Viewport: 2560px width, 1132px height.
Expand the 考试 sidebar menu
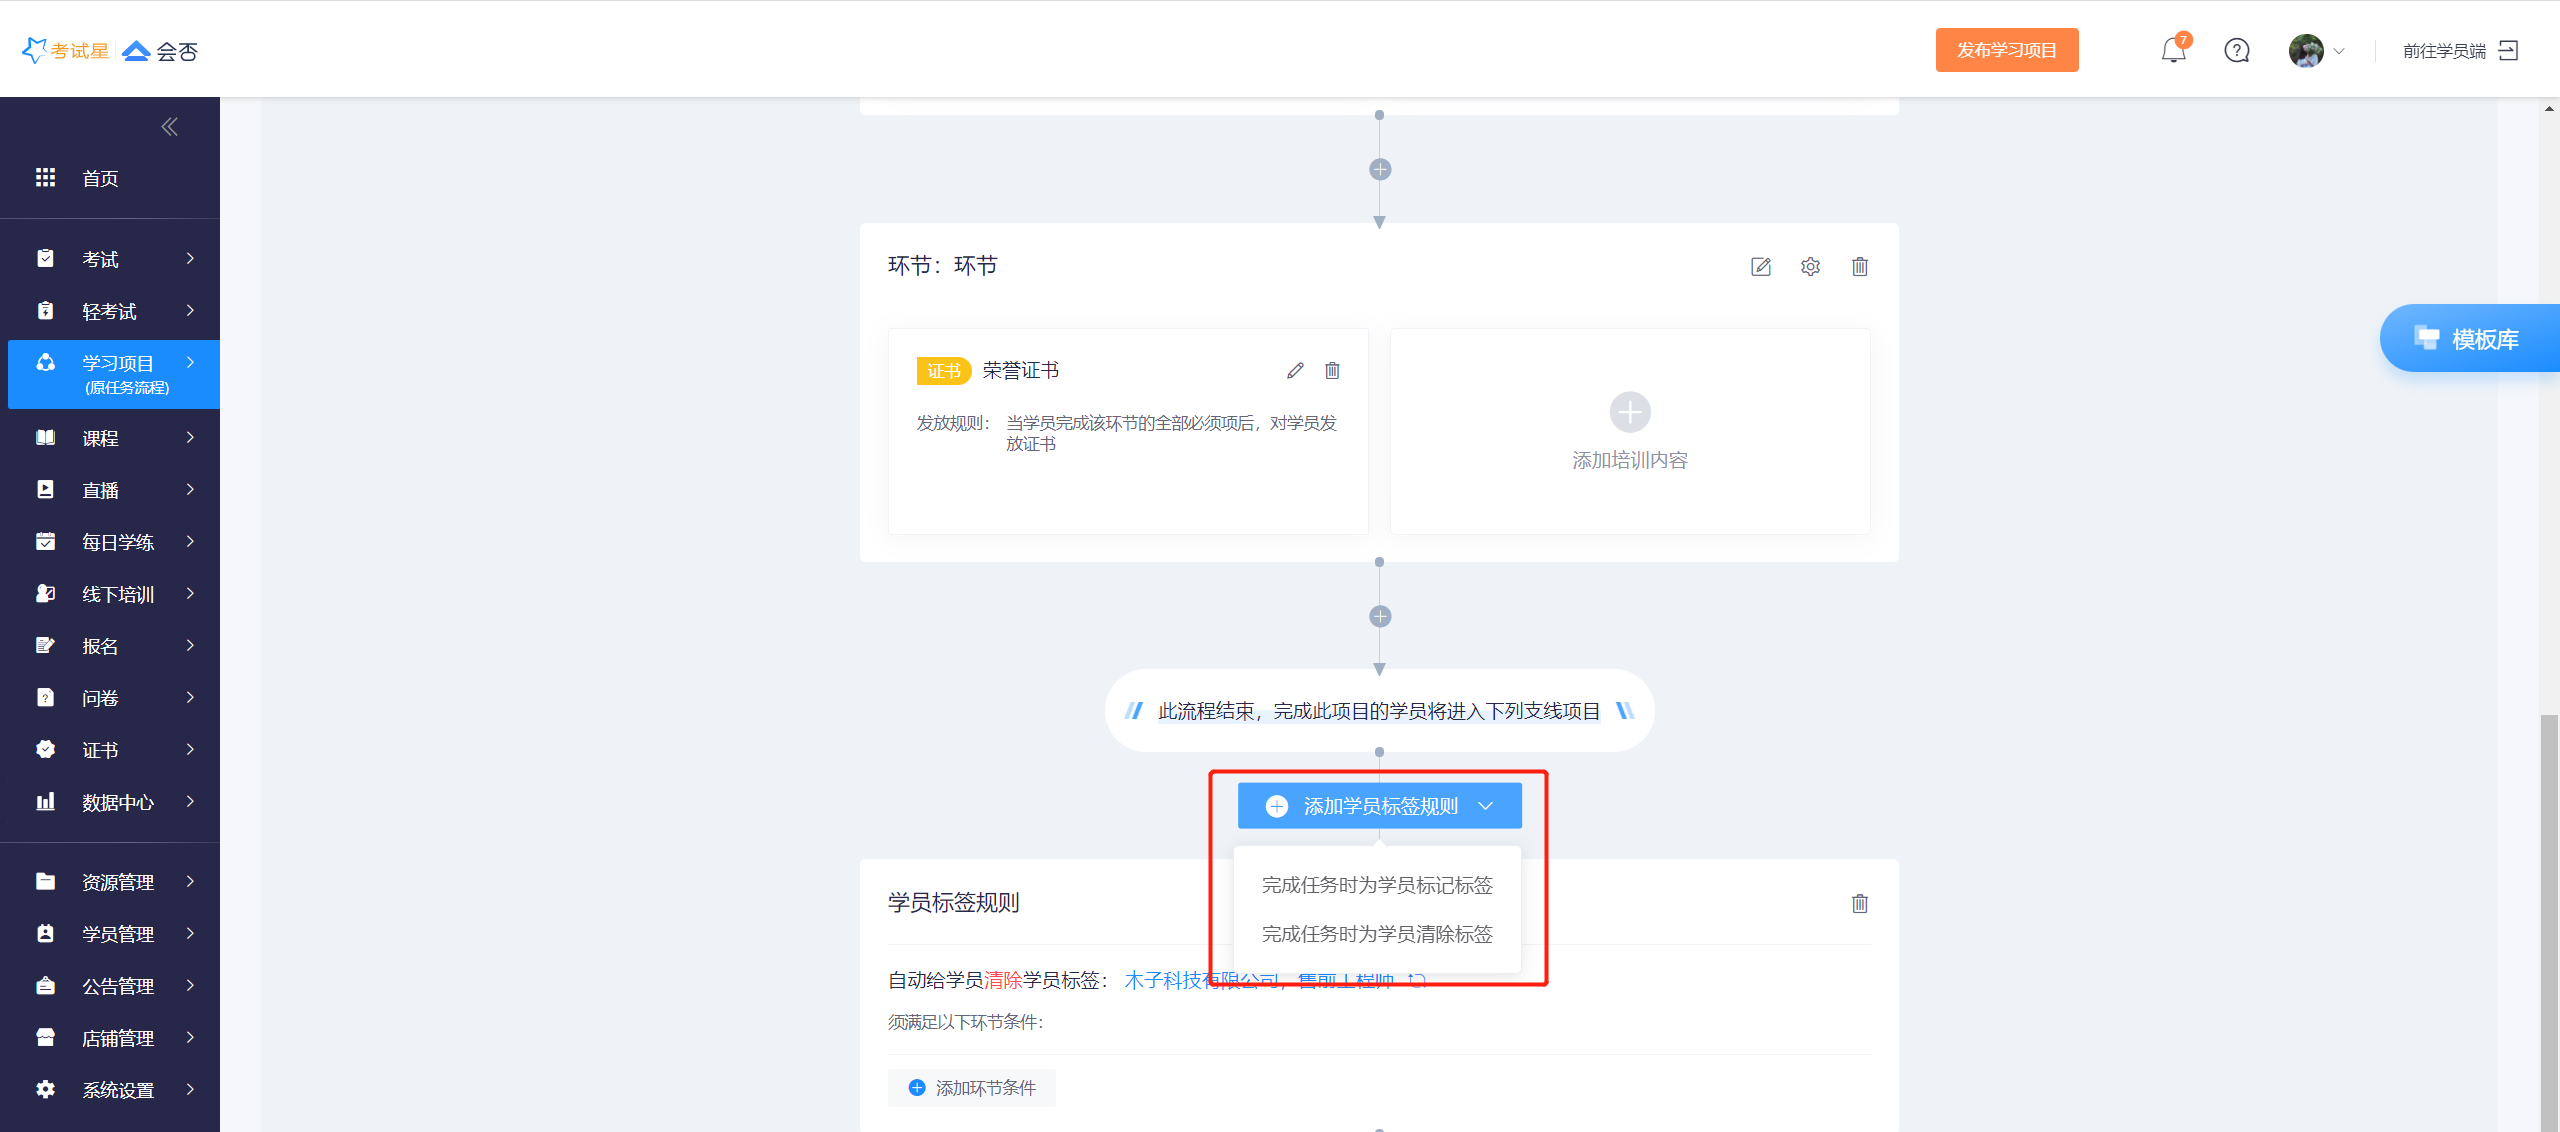[x=110, y=259]
